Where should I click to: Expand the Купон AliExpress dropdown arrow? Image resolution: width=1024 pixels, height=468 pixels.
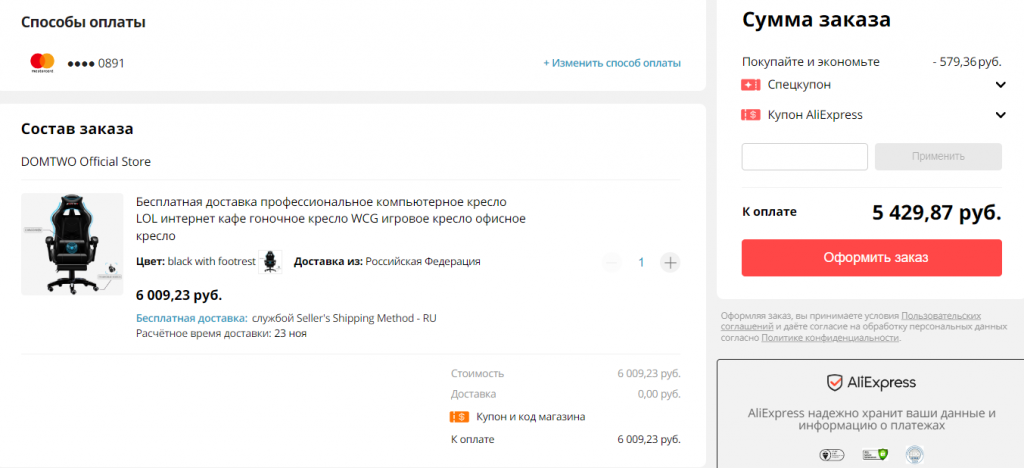pos(1000,115)
